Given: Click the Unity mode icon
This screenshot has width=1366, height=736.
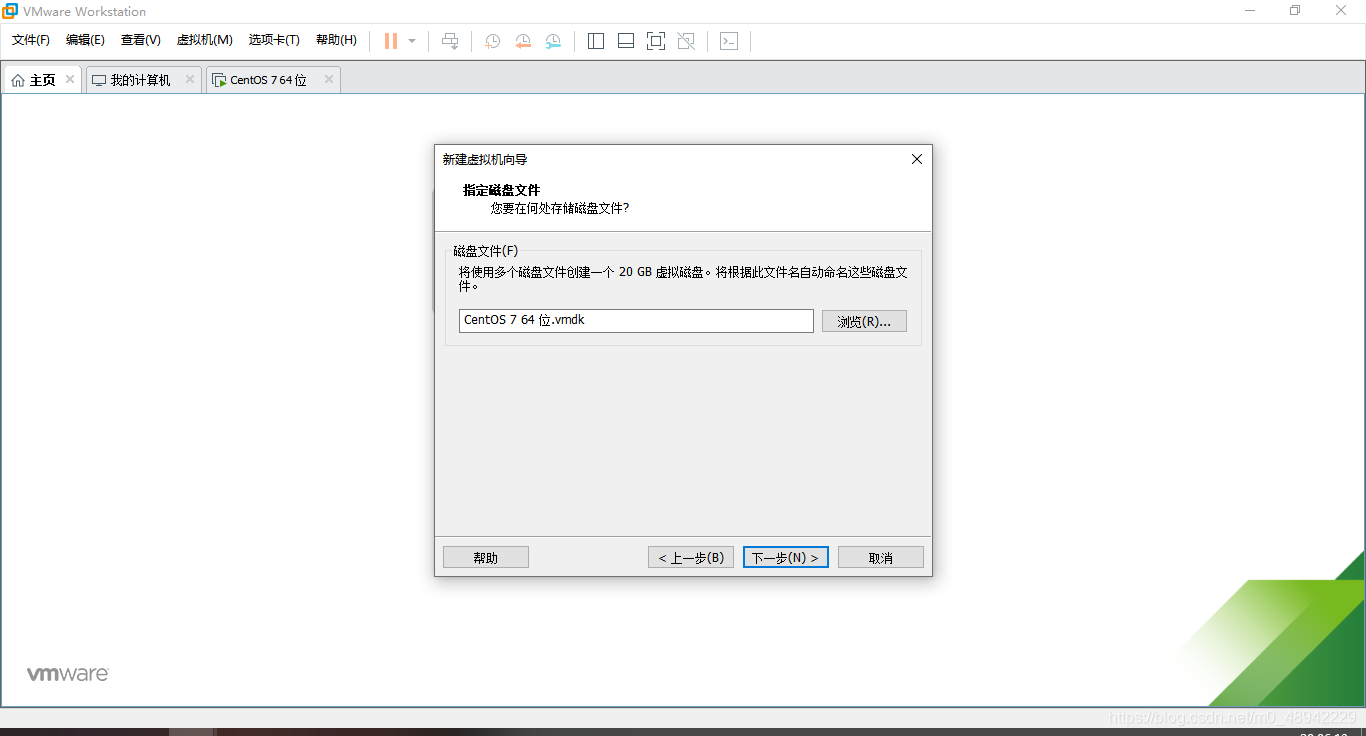Looking at the screenshot, I should pos(686,41).
